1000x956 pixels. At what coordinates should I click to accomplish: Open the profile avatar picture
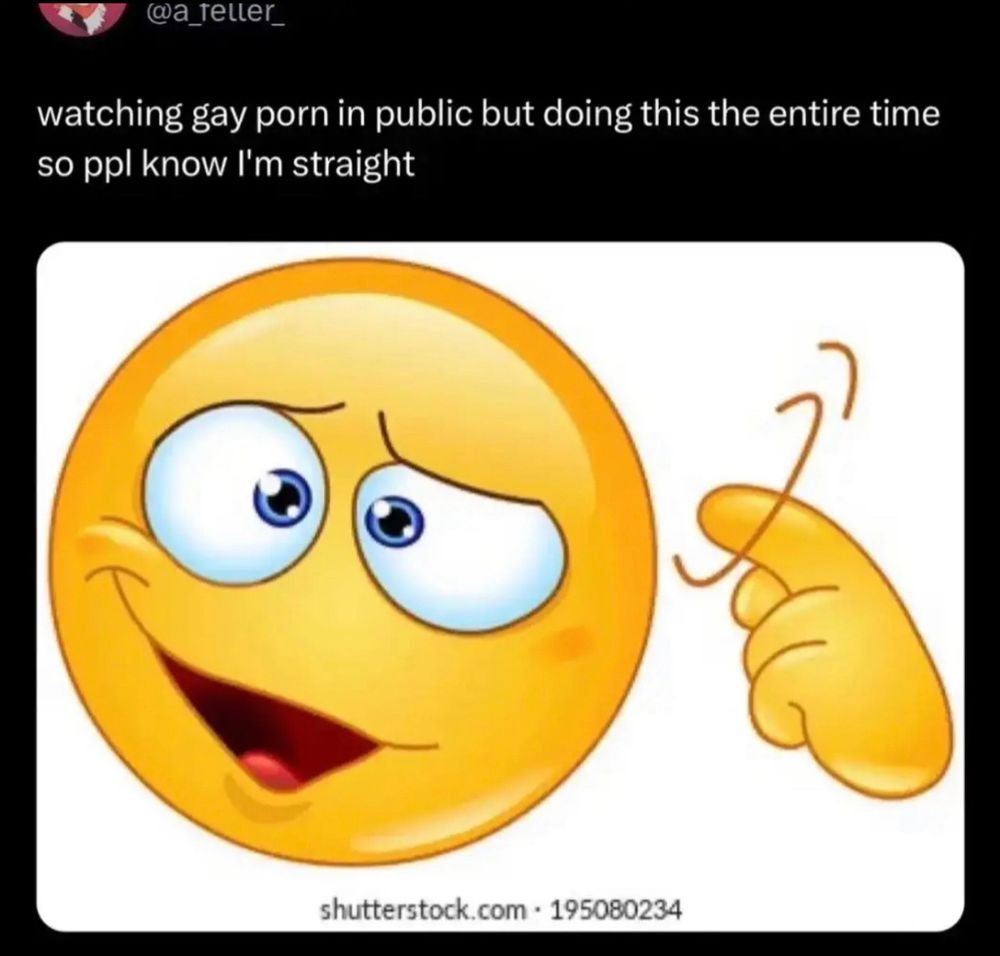(x=85, y=16)
